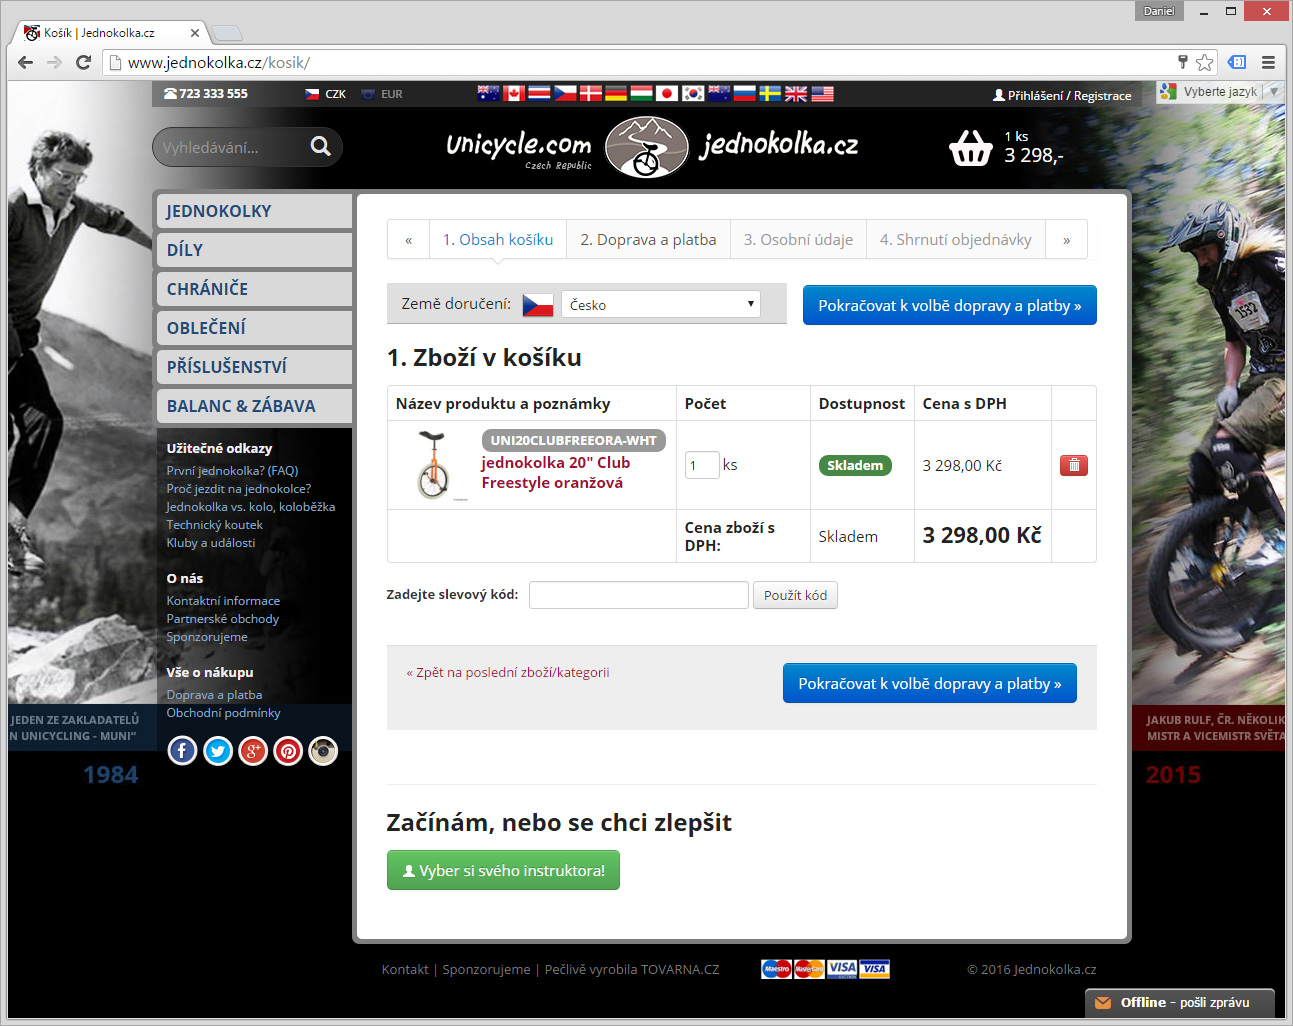Bookmark this page with the star
The height and width of the screenshot is (1026, 1293).
[1205, 62]
